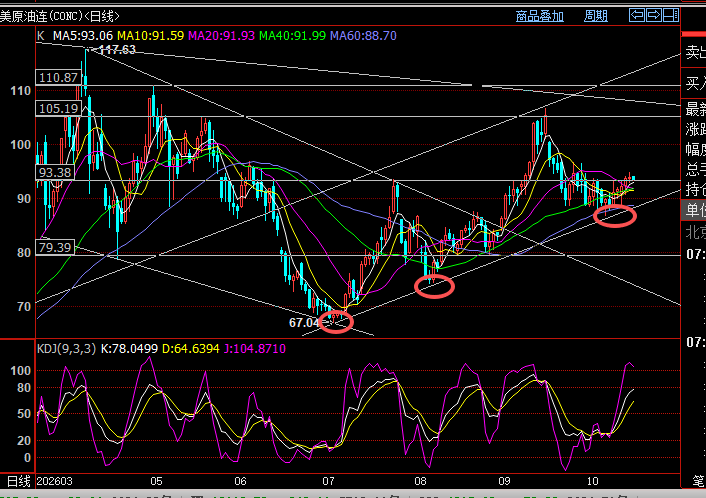The height and width of the screenshot is (498, 706).
Task: Toggle the split panel layout icon
Action: pyautogui.click(x=670, y=15)
